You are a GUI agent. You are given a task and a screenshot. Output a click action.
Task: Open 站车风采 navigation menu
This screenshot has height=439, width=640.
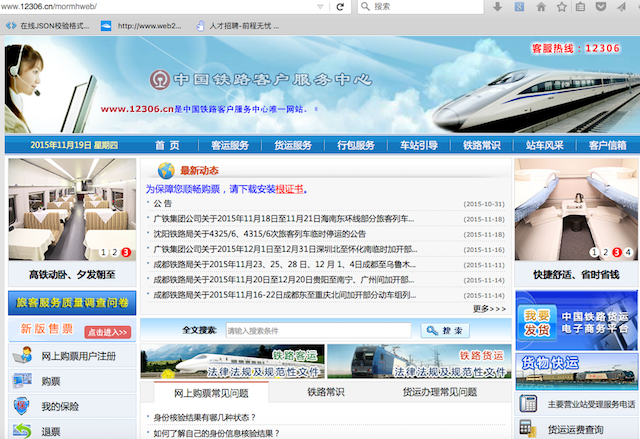tap(544, 145)
